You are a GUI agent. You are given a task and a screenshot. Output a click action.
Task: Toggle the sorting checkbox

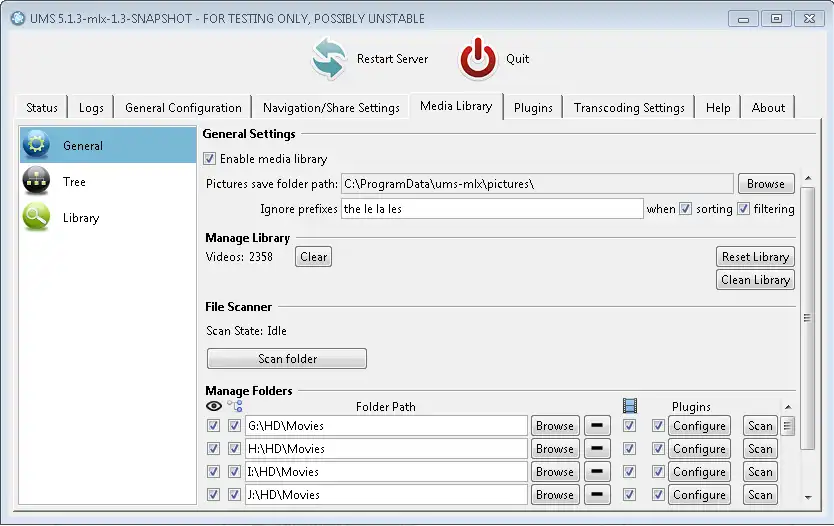point(686,208)
